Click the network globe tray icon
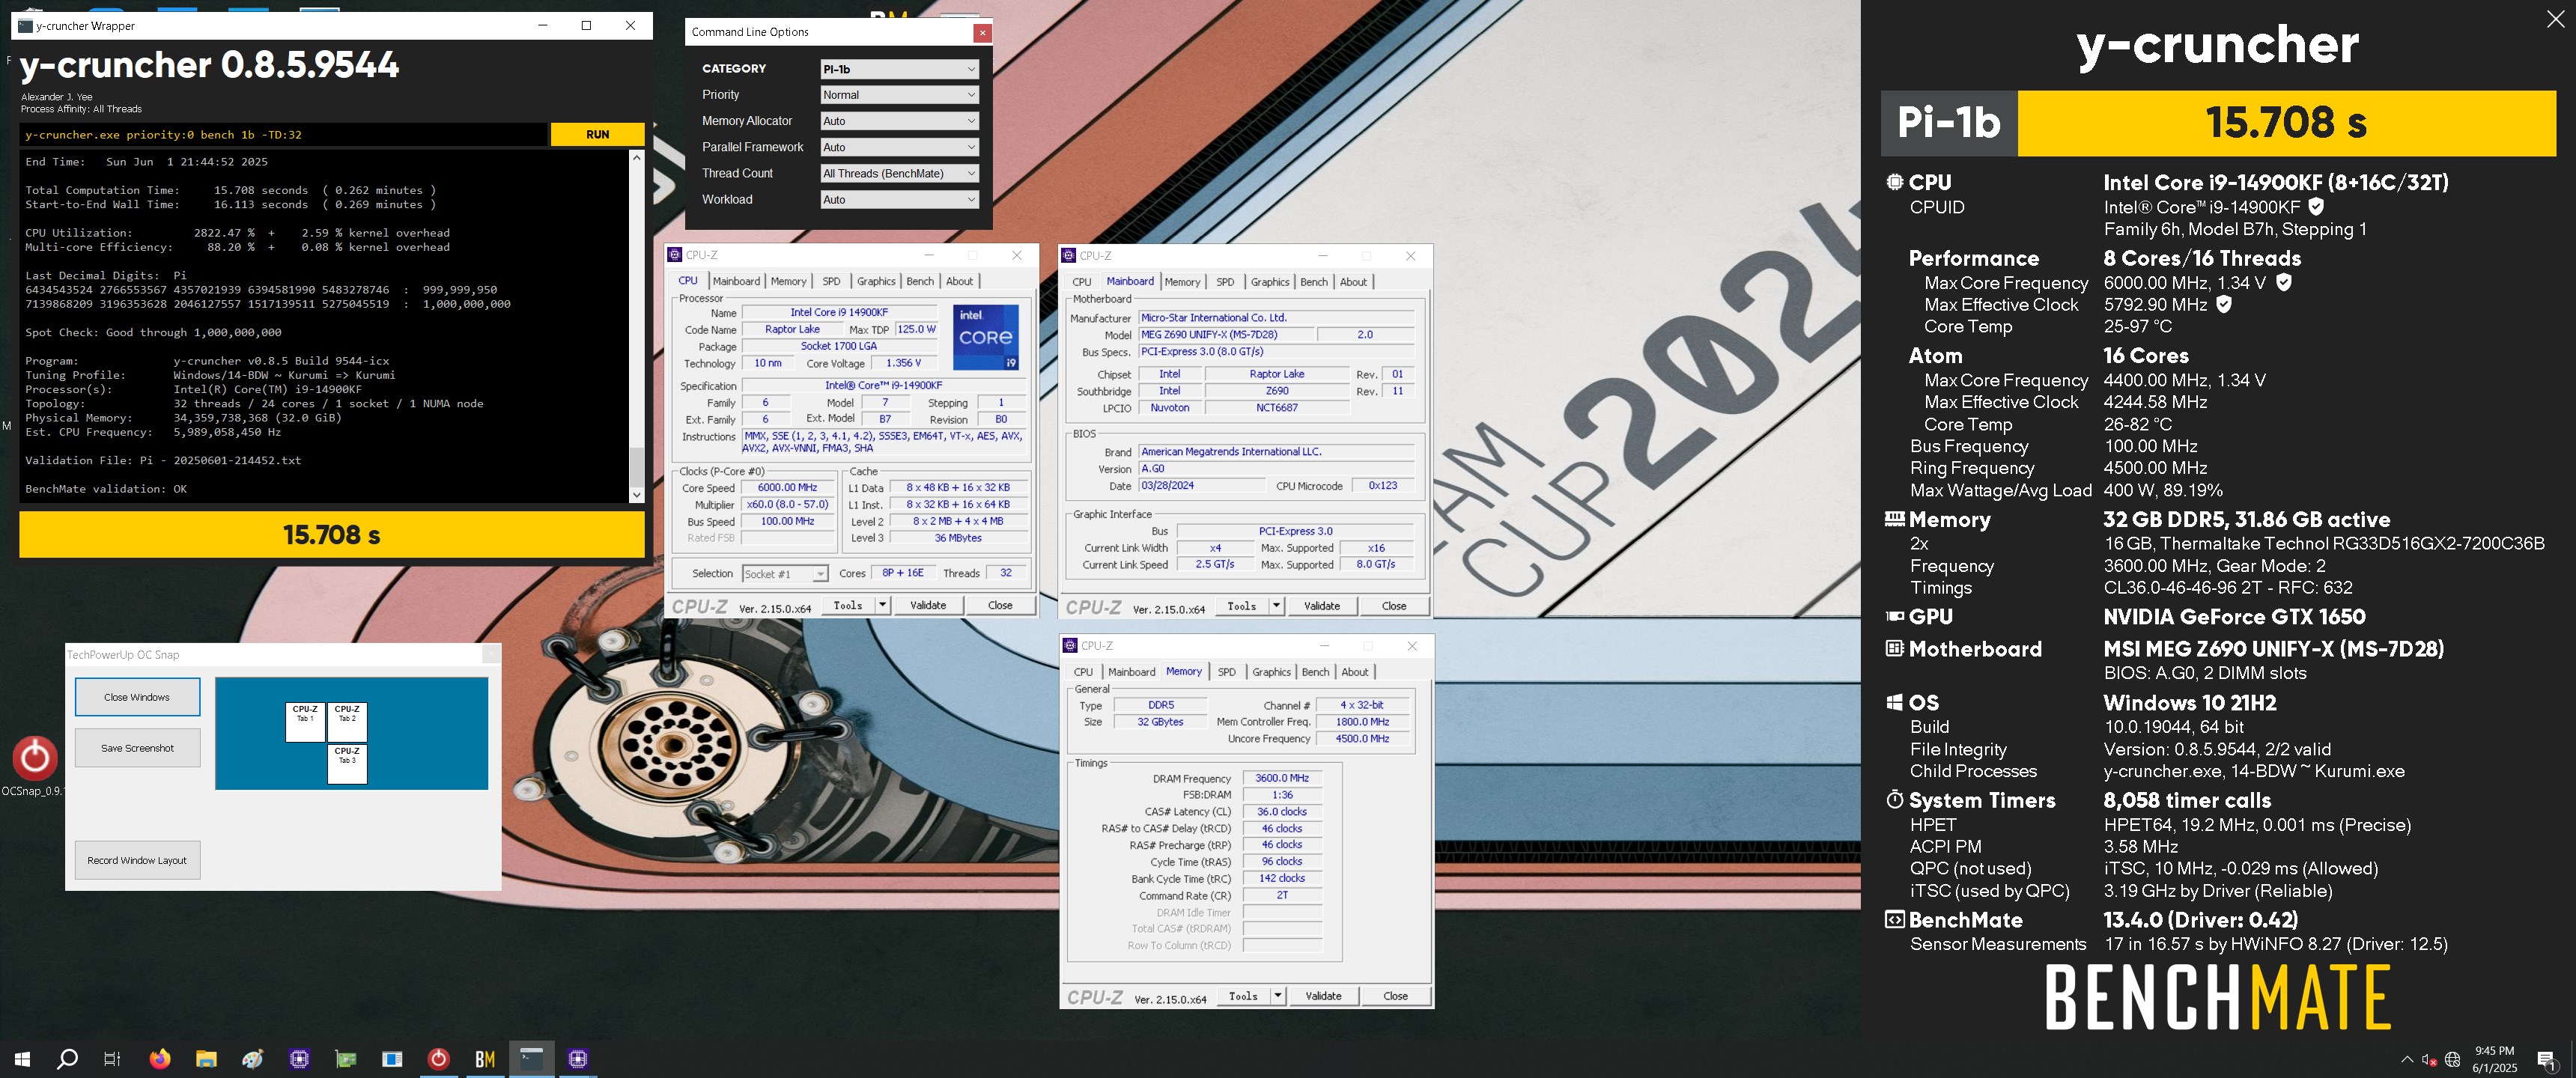The image size is (2576, 1078). (2452, 1059)
